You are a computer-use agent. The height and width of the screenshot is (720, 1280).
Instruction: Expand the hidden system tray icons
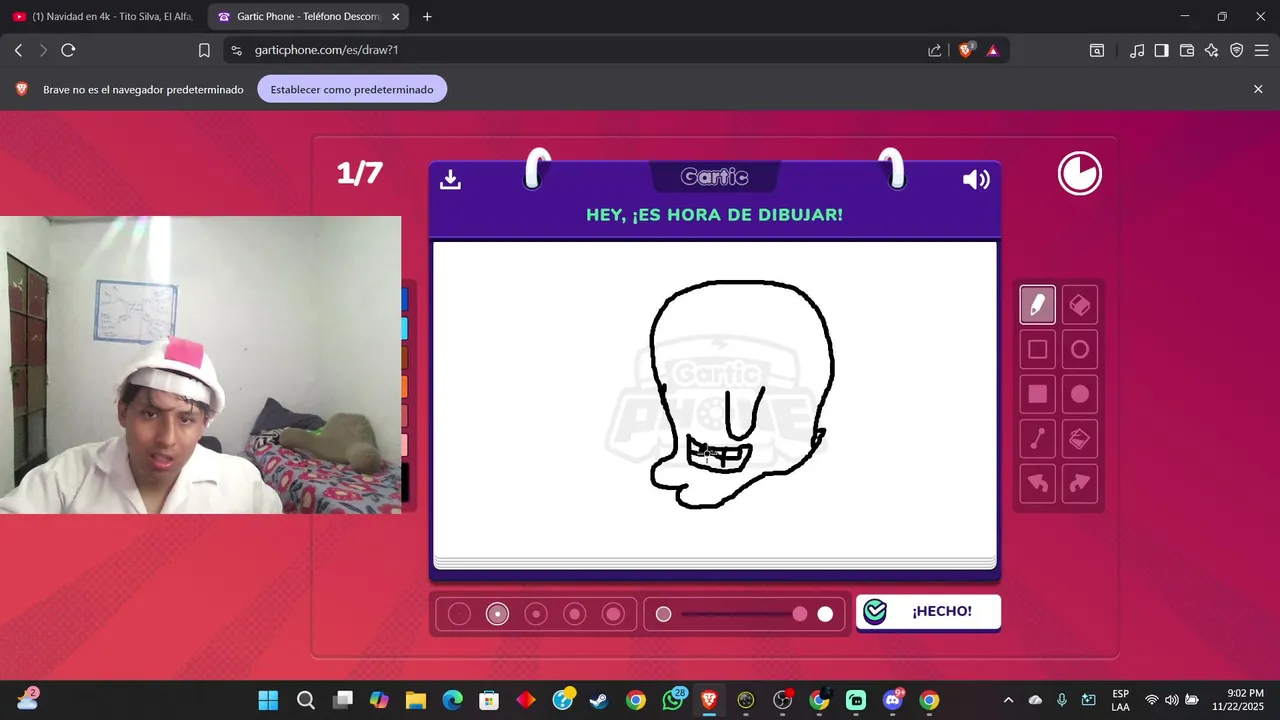1008,700
